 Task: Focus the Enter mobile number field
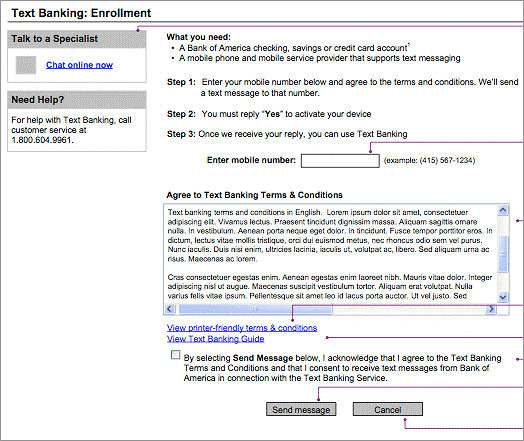coord(340,161)
